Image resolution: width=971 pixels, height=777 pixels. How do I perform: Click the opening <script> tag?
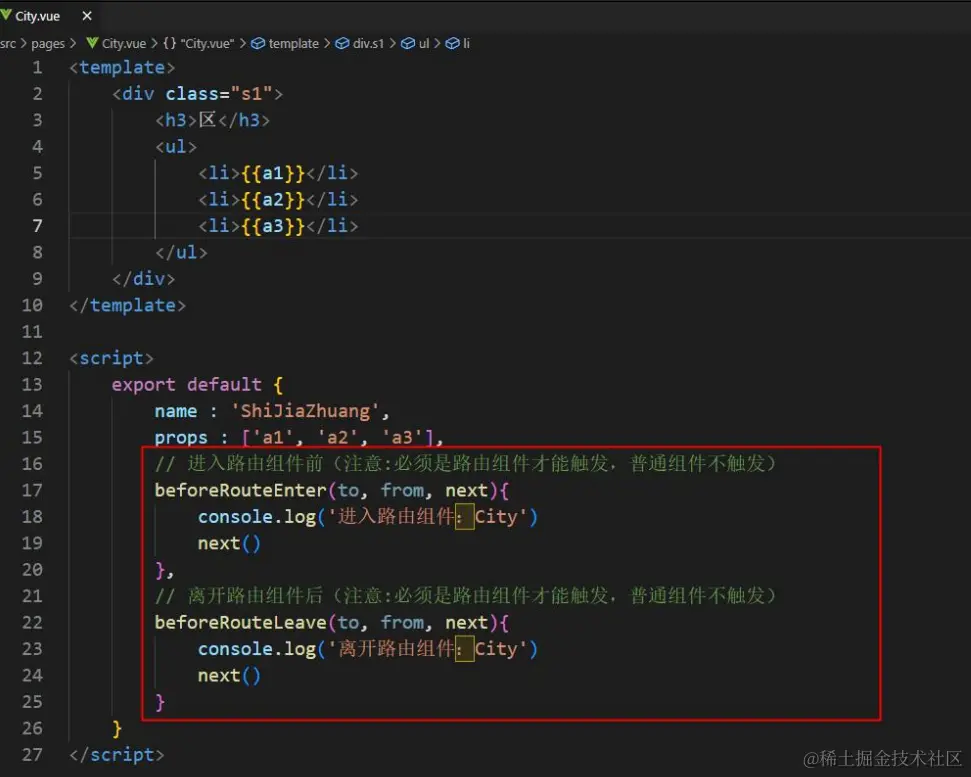tap(111, 358)
